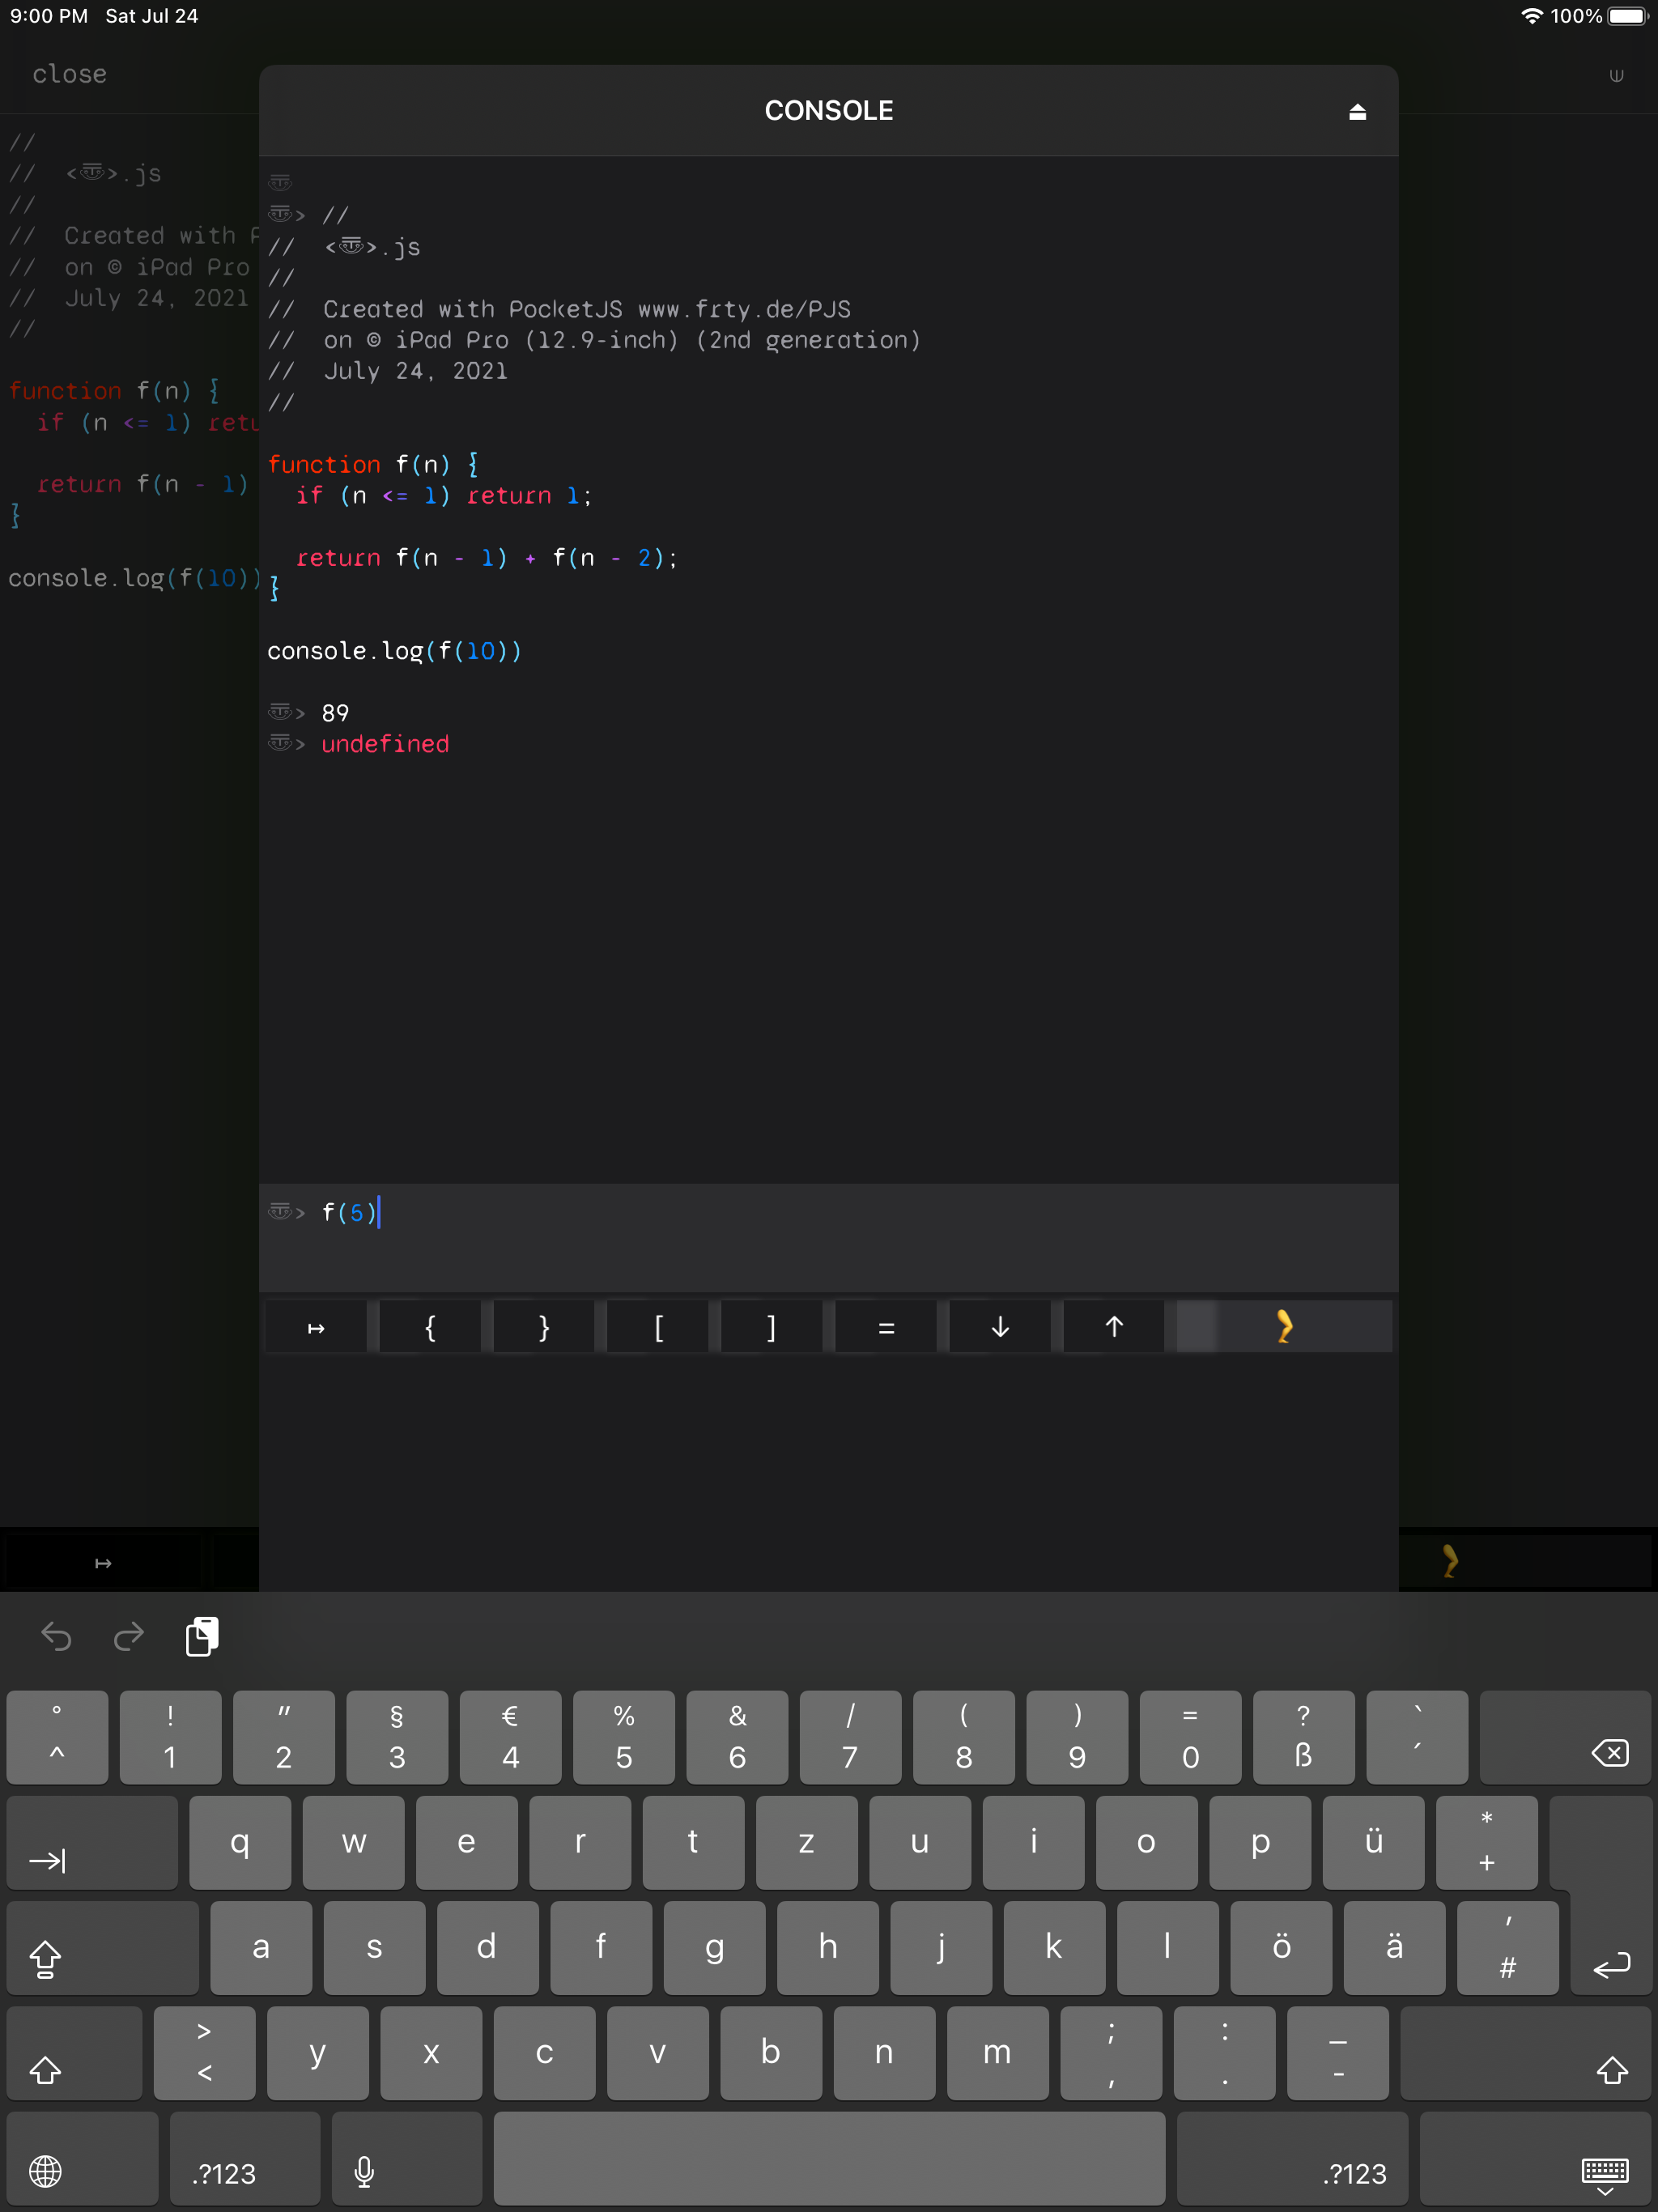Recall history with up arrow button
The width and height of the screenshot is (1658, 2212).
click(1114, 1327)
